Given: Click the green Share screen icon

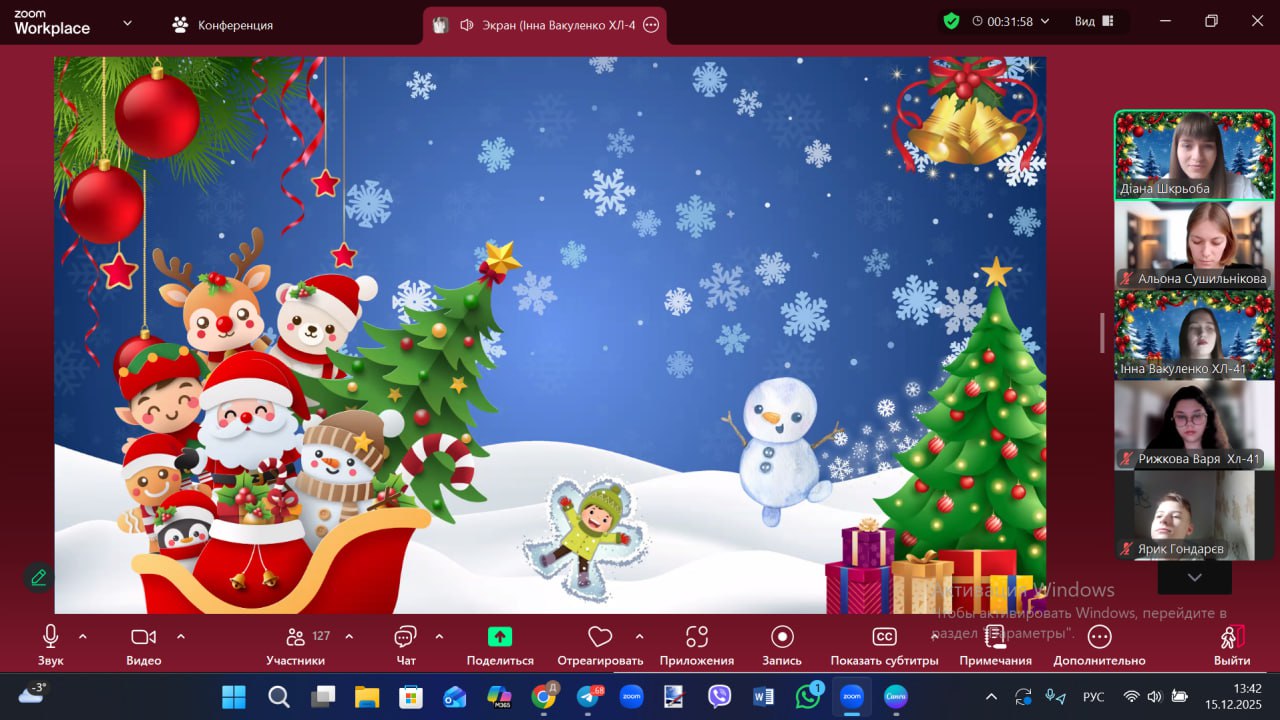Looking at the screenshot, I should click(x=500, y=637).
